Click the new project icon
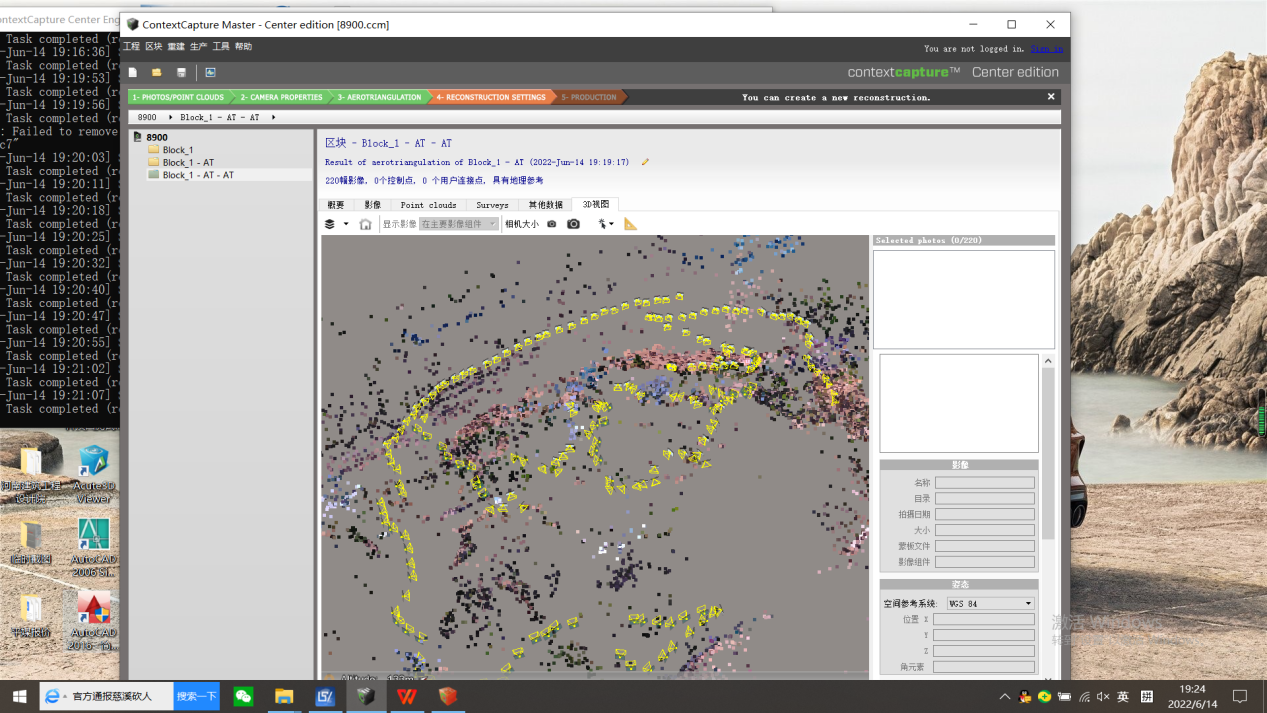This screenshot has width=1267, height=713. click(133, 73)
